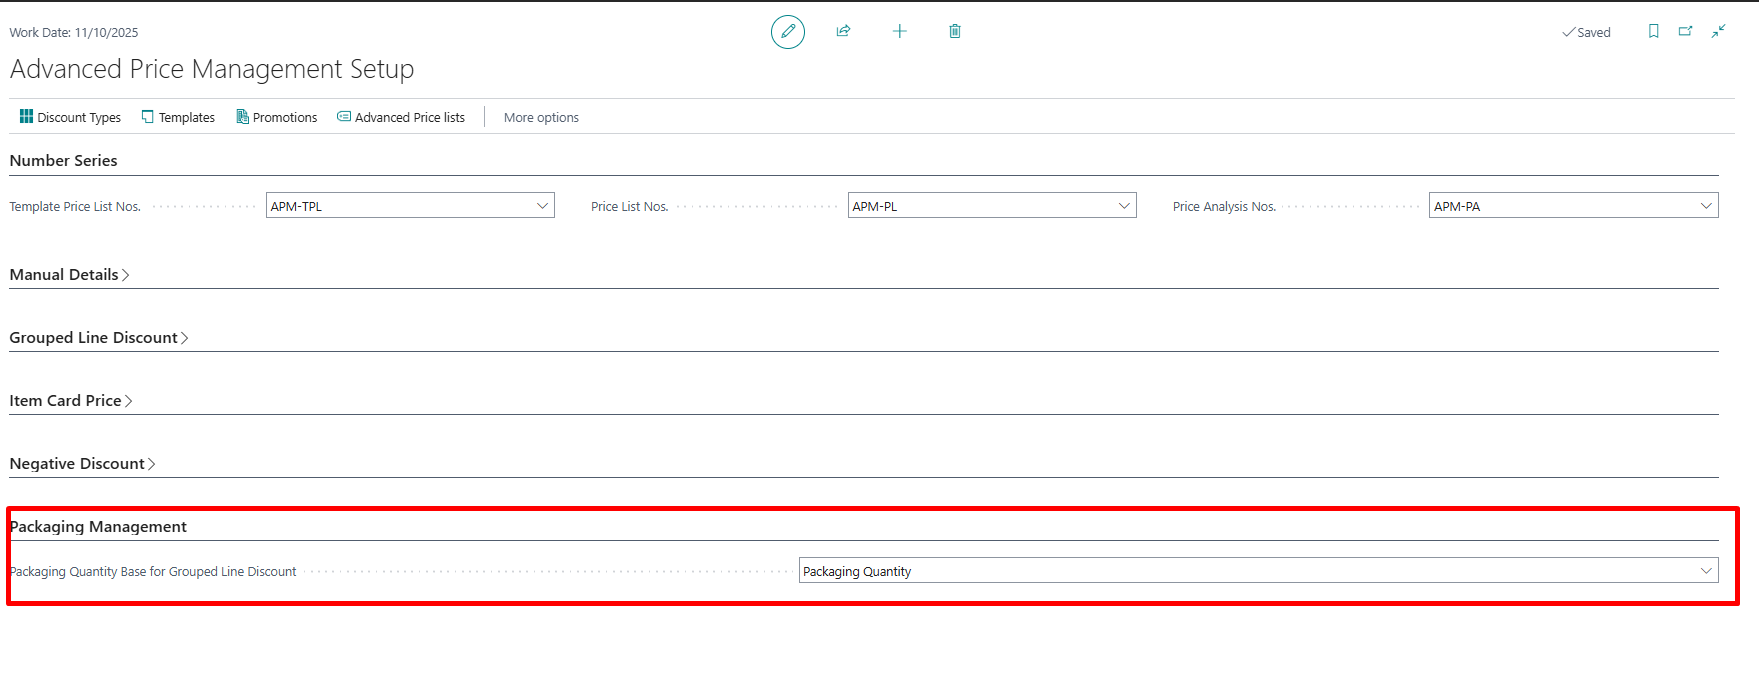Open the Promotions action

click(x=276, y=117)
